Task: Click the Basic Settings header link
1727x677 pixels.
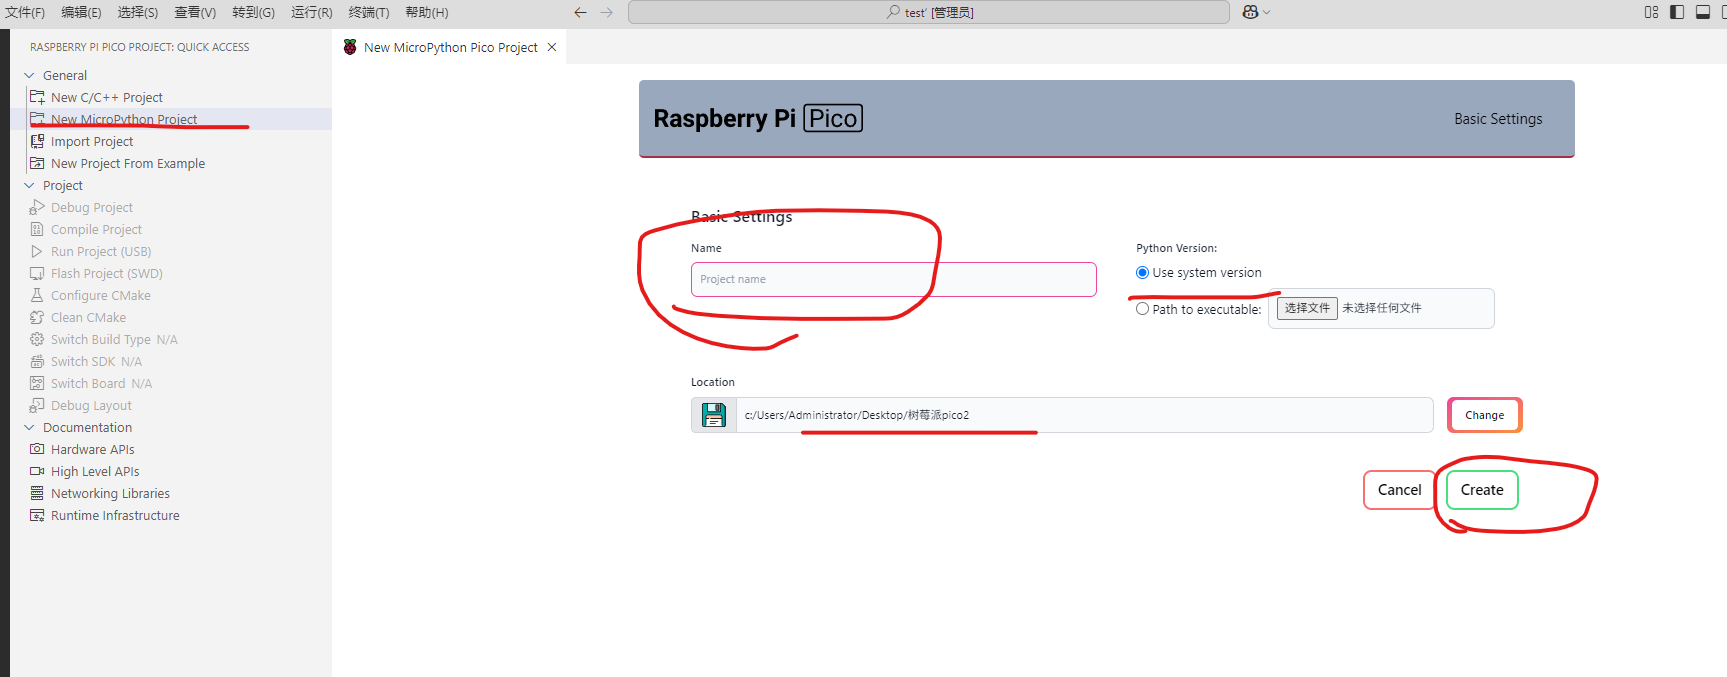Action: pyautogui.click(x=1498, y=119)
